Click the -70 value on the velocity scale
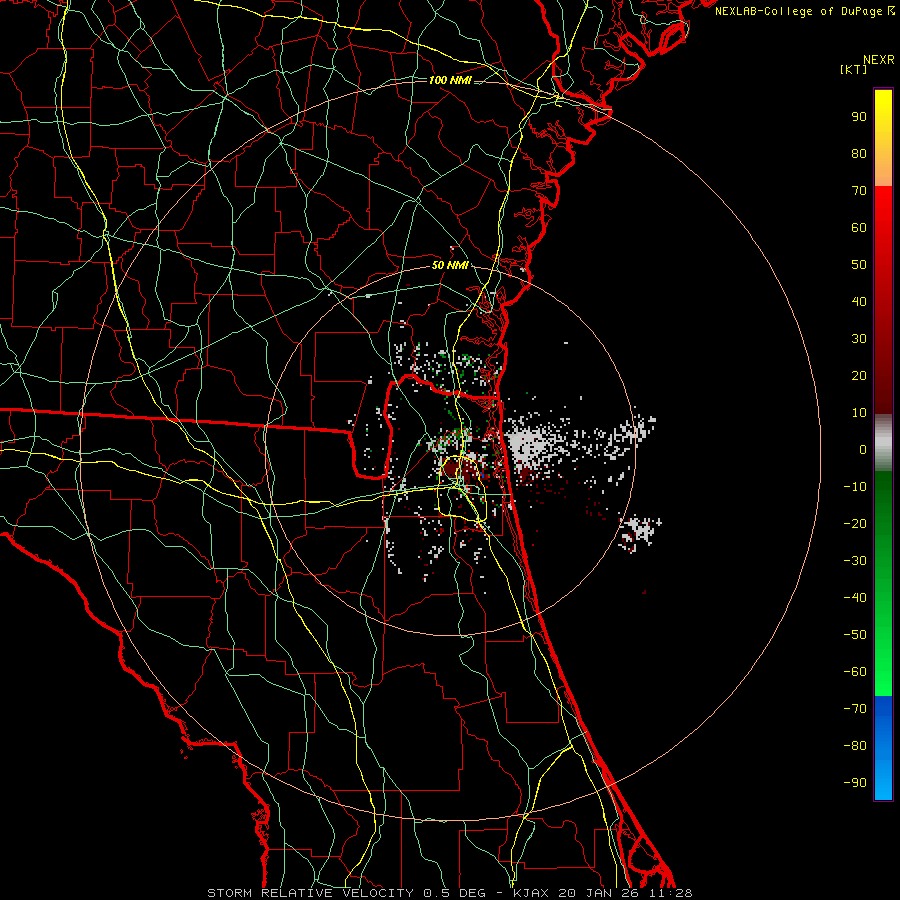Viewport: 900px width, 900px height. (x=855, y=709)
